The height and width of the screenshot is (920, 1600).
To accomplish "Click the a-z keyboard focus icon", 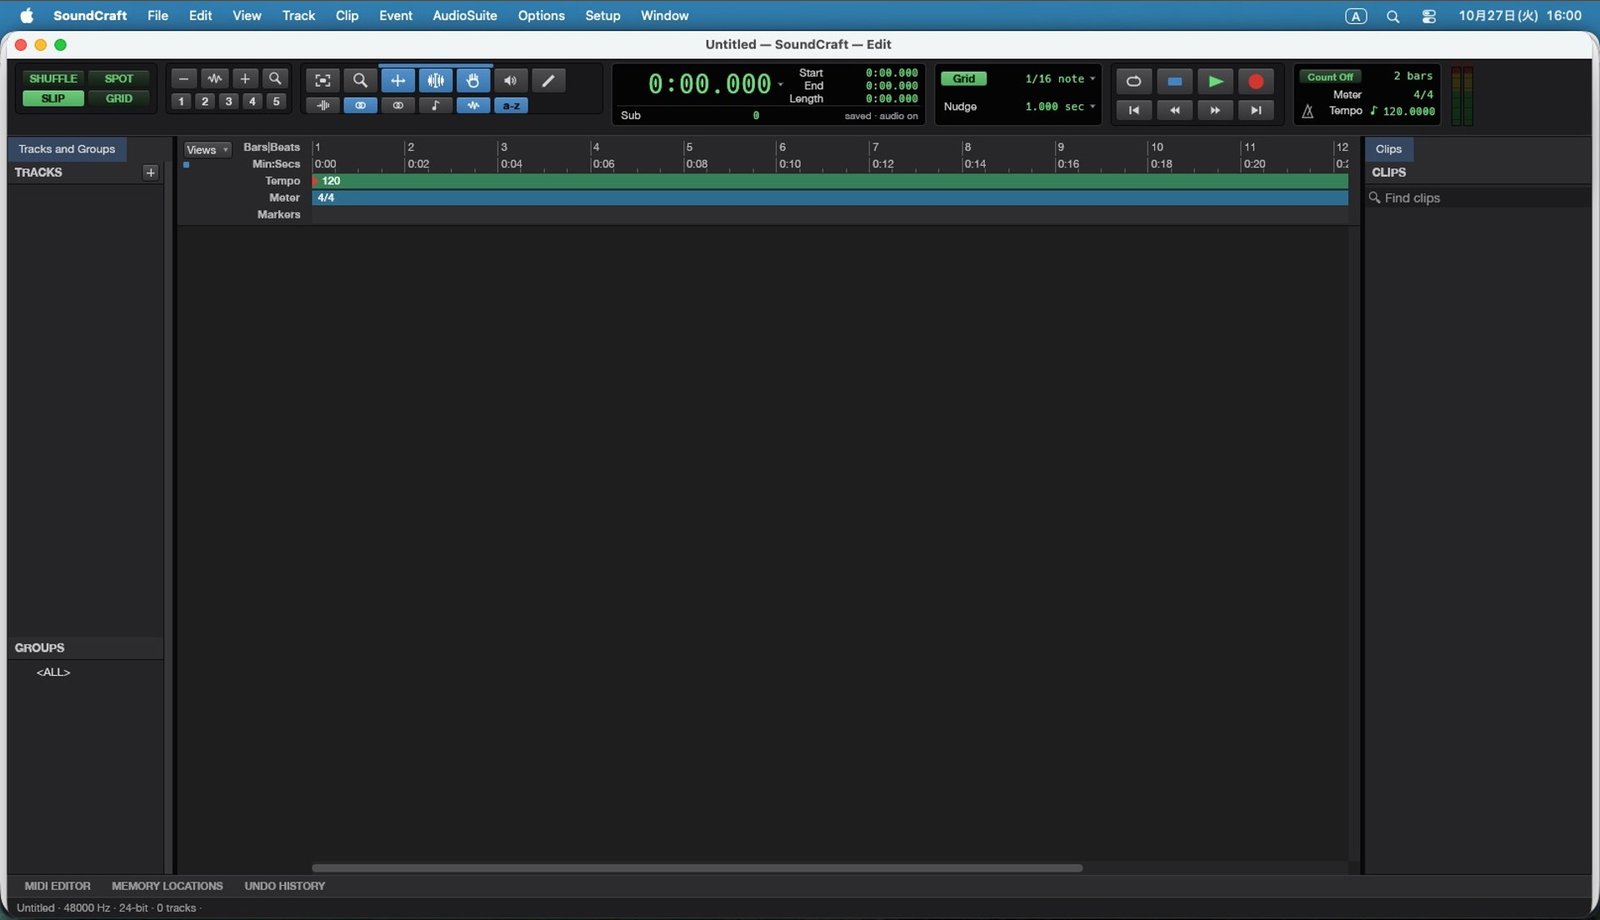I will point(511,105).
